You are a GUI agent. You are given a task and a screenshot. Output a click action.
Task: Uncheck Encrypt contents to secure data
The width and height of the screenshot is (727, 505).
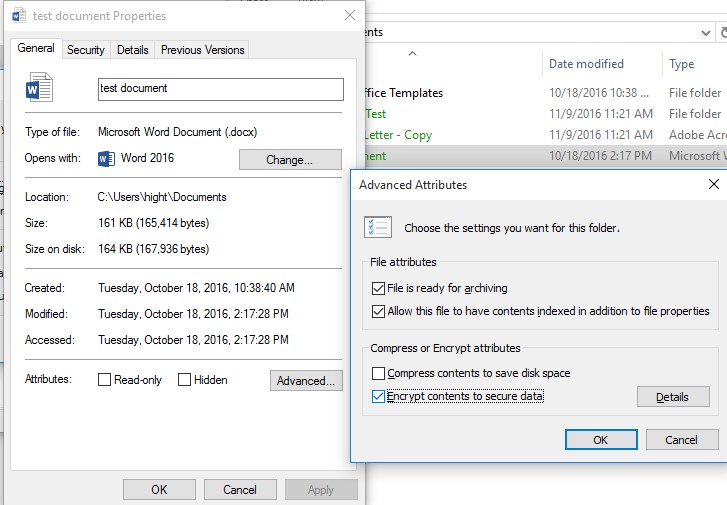tap(378, 397)
